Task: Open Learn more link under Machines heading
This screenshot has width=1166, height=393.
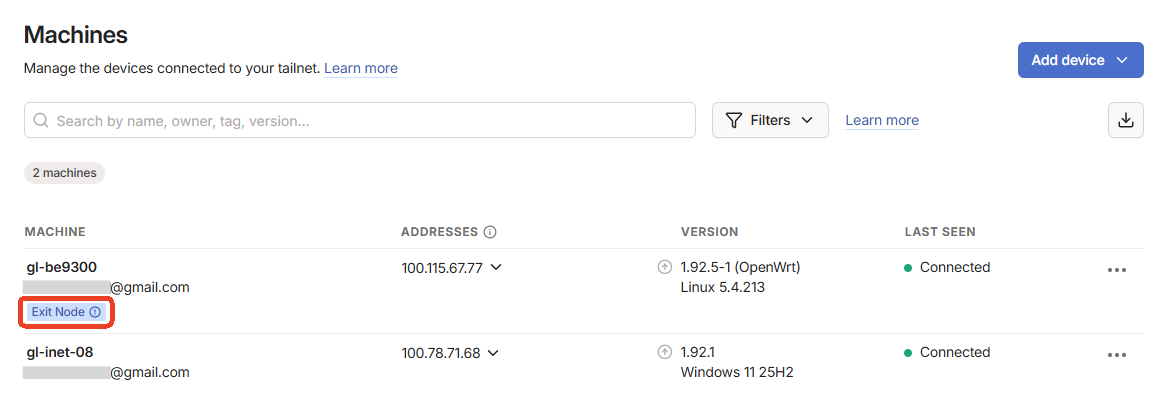Action: coord(361,68)
